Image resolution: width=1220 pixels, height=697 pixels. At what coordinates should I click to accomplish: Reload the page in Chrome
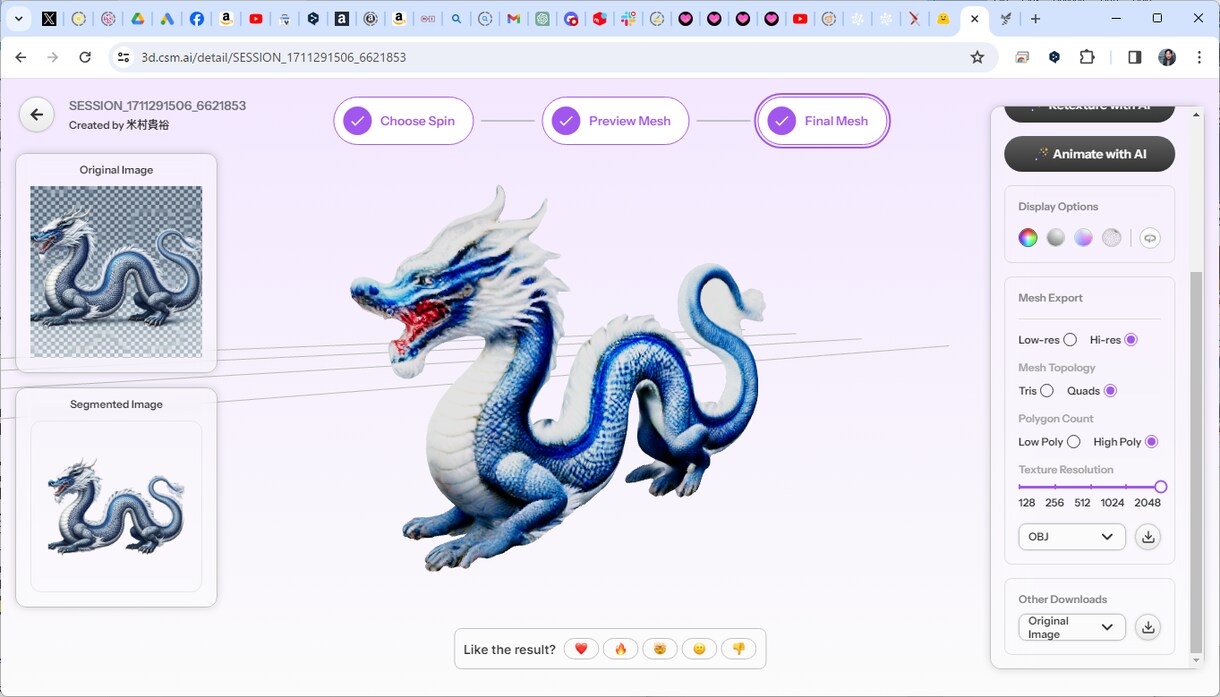click(x=85, y=58)
